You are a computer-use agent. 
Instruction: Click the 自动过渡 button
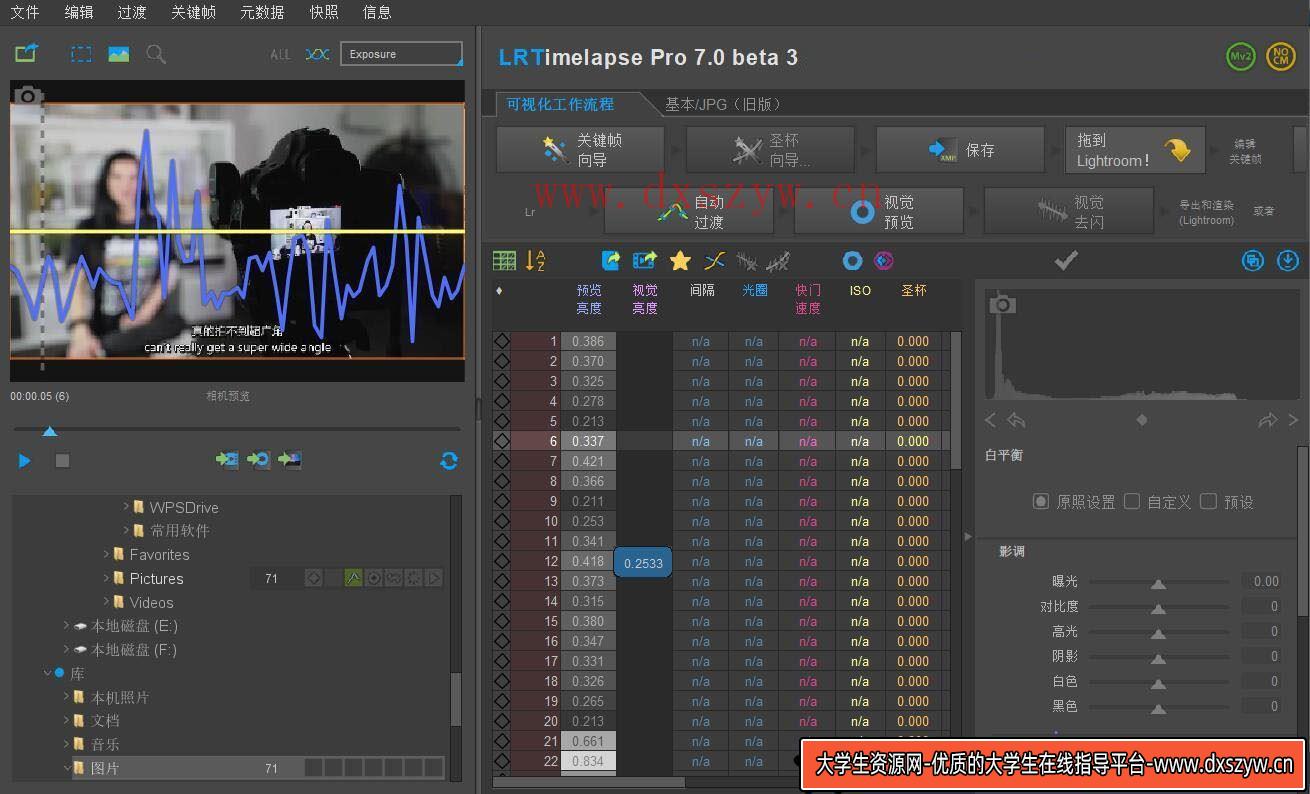click(x=689, y=211)
